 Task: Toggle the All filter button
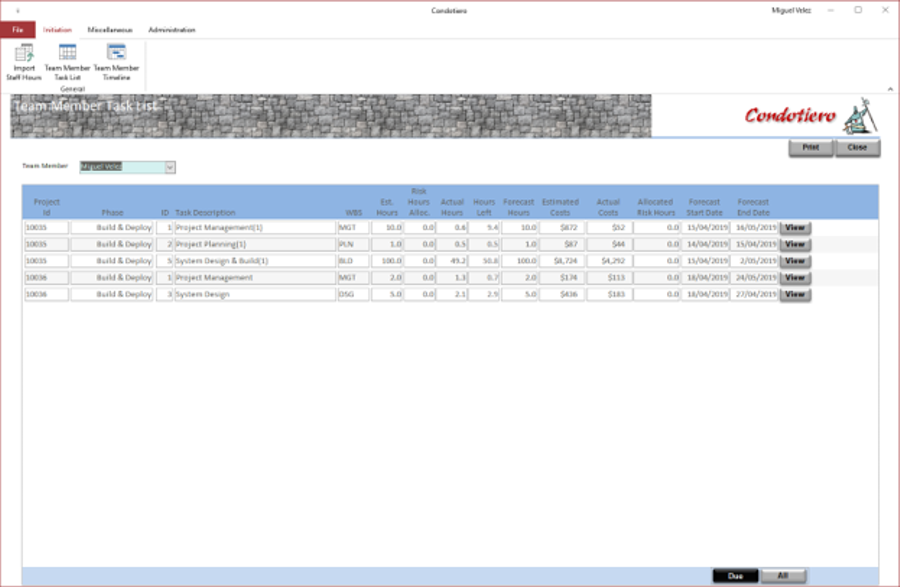(783, 576)
